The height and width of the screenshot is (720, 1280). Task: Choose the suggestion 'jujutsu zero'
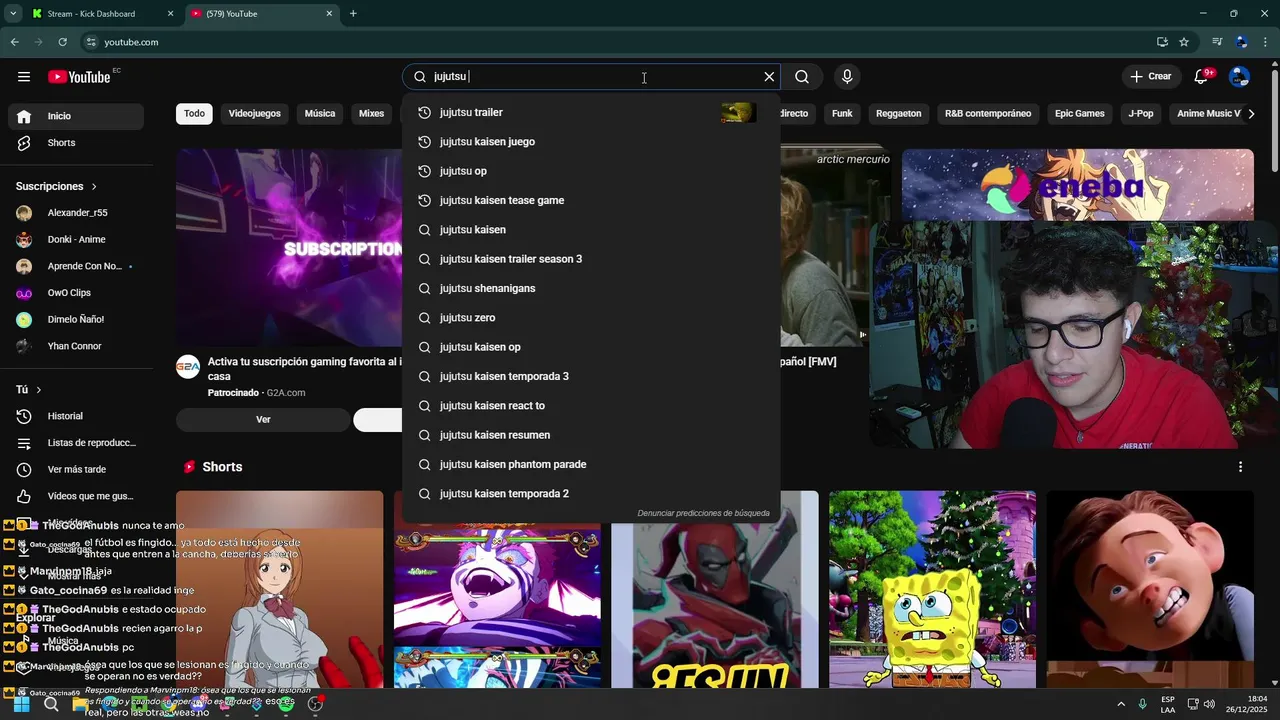click(591, 318)
